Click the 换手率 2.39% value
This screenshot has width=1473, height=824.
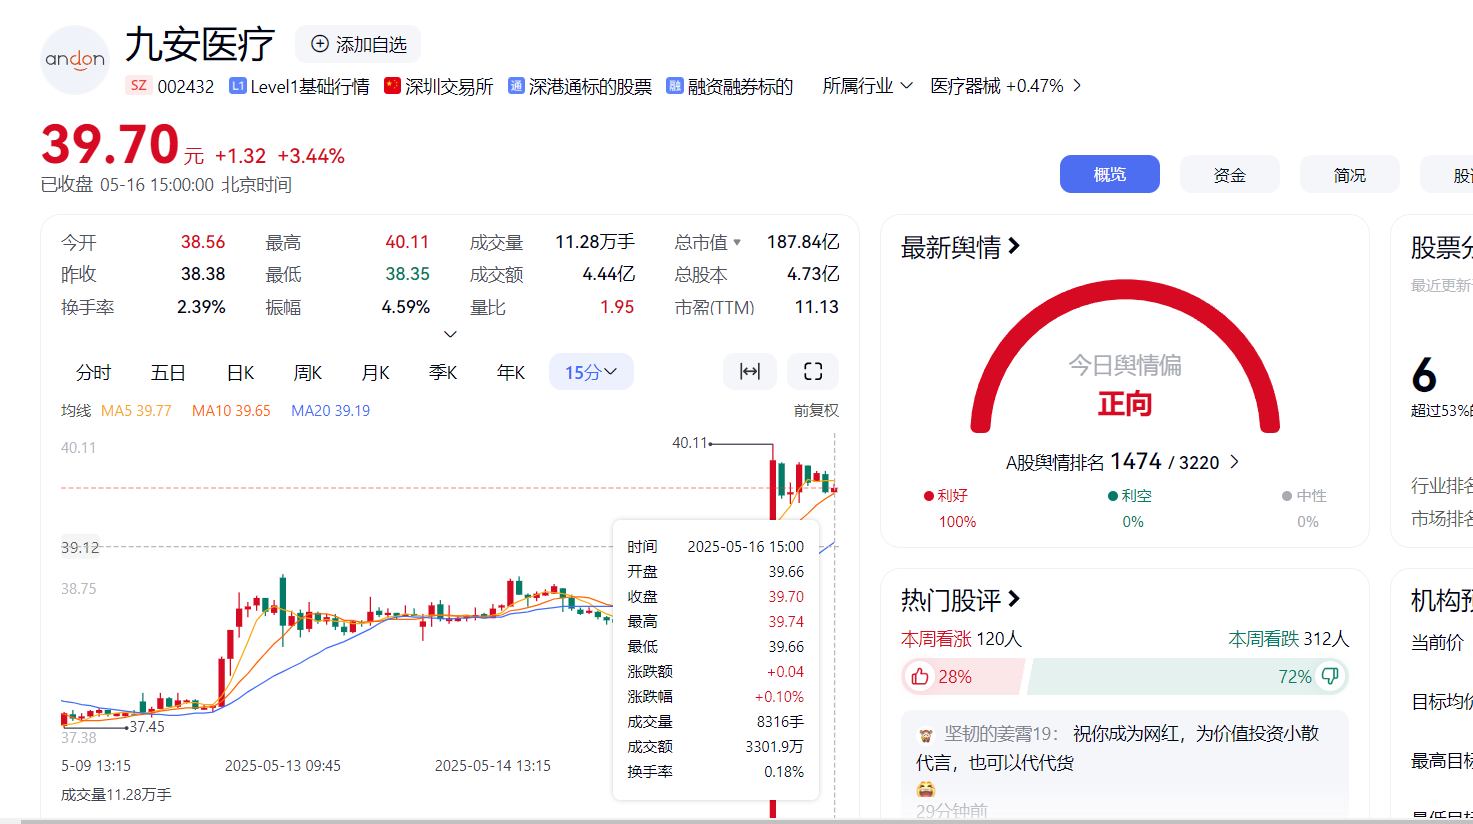(201, 307)
